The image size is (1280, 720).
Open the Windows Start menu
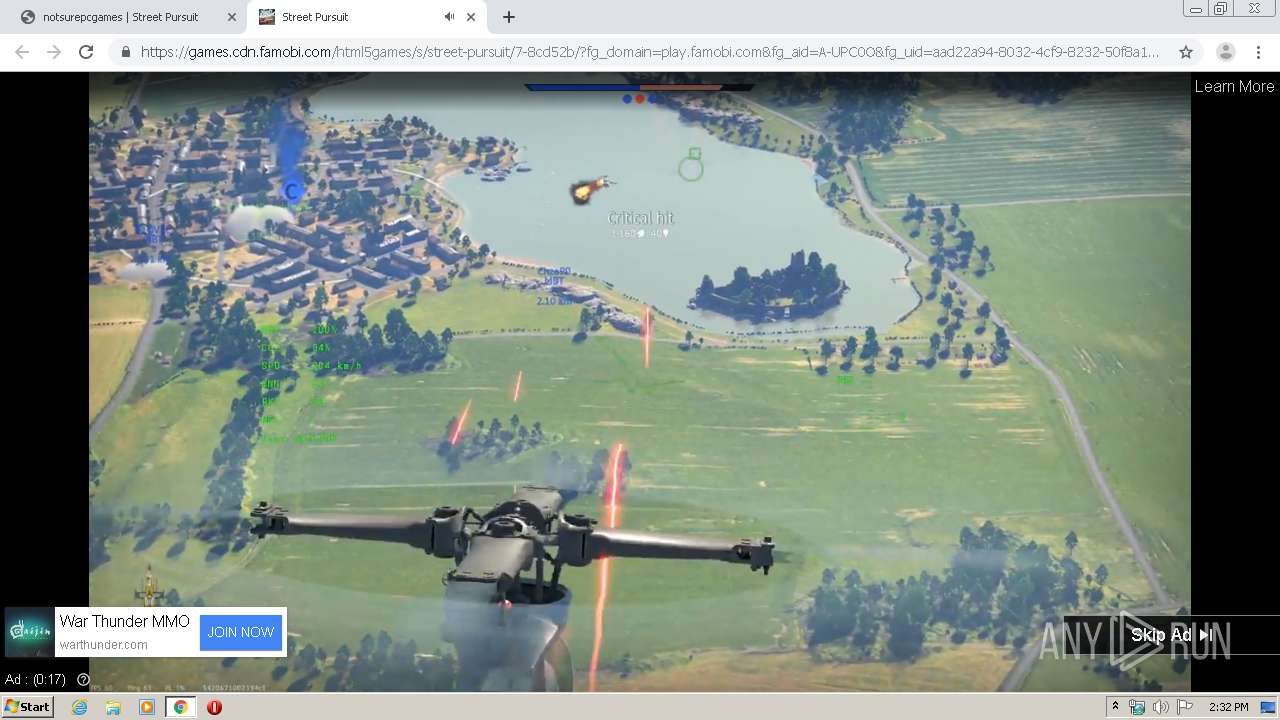click(27, 707)
